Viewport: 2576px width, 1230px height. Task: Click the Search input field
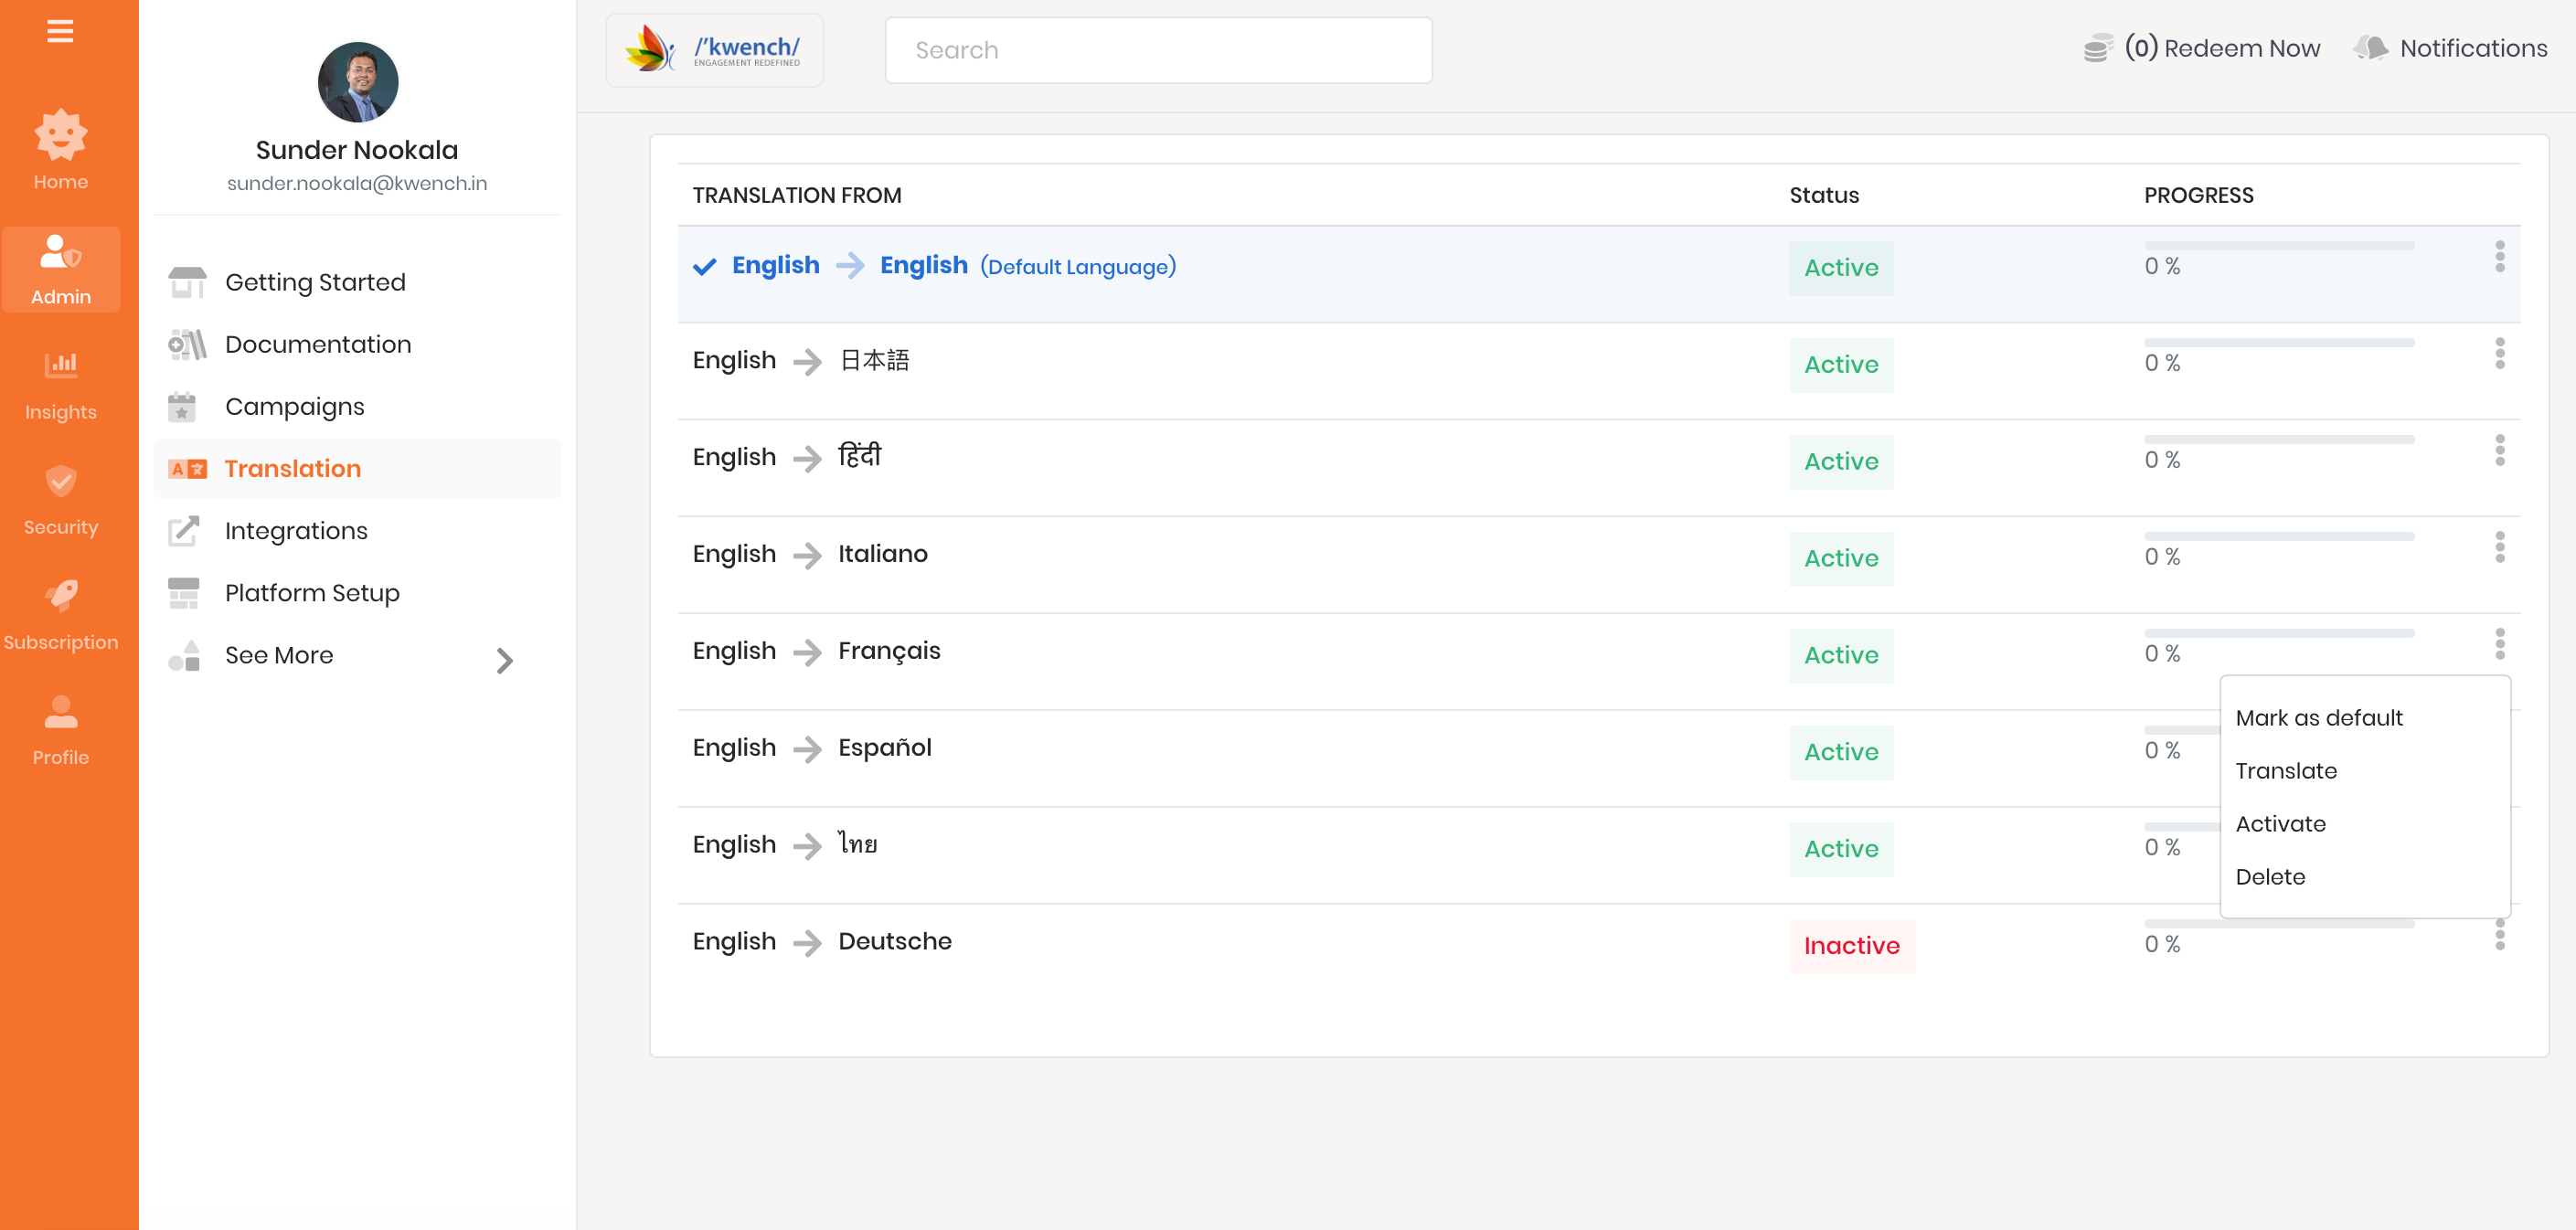(x=1158, y=50)
